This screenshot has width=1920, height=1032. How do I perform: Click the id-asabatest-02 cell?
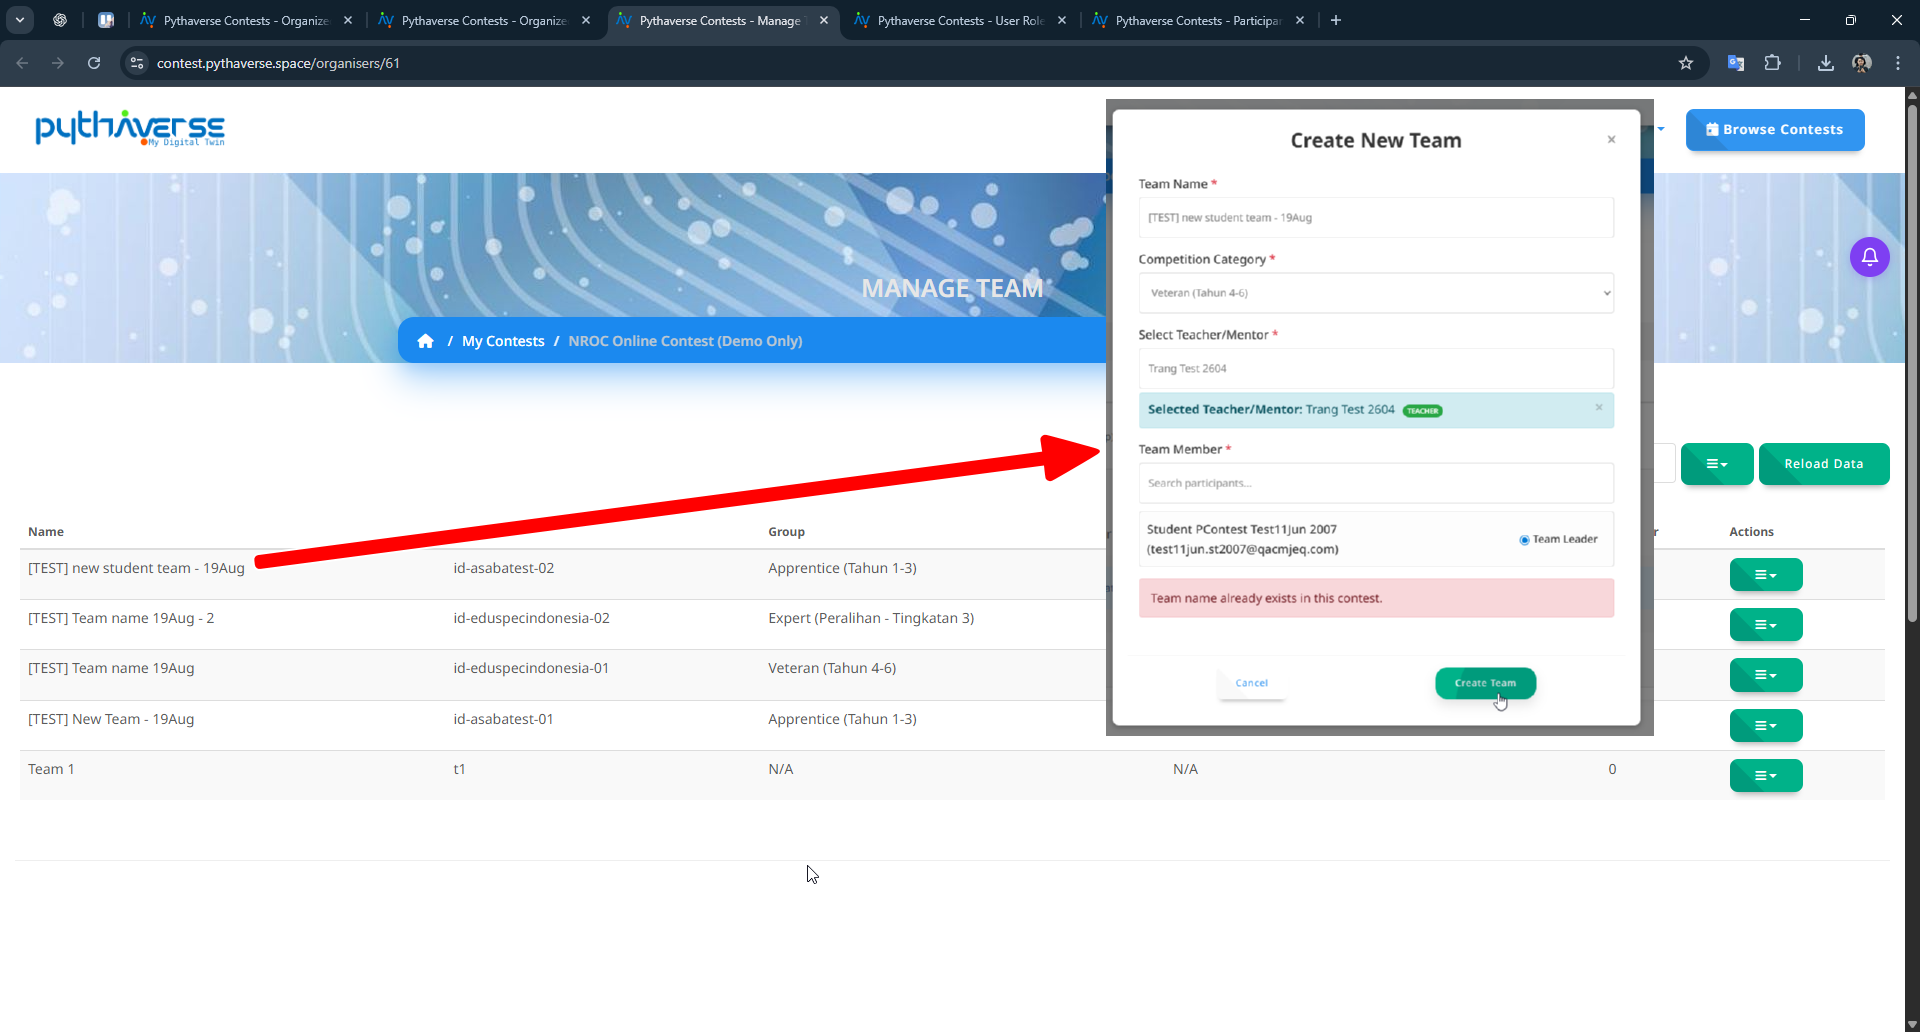(503, 568)
